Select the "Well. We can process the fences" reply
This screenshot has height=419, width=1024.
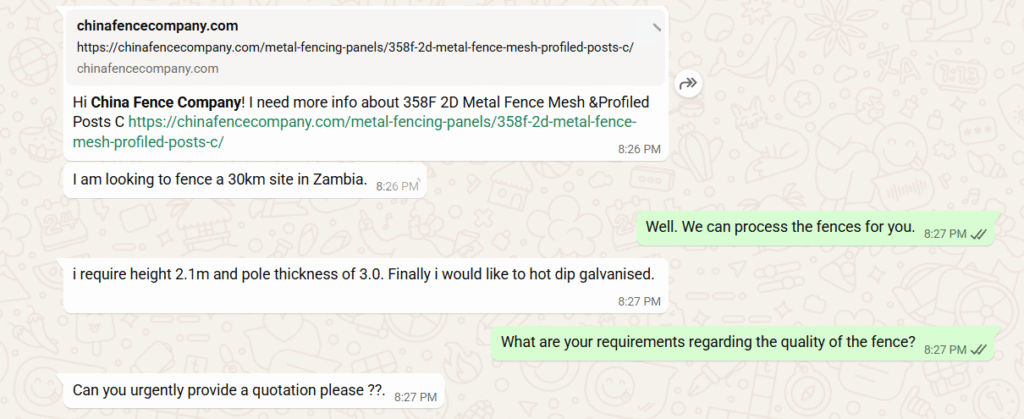click(x=780, y=226)
